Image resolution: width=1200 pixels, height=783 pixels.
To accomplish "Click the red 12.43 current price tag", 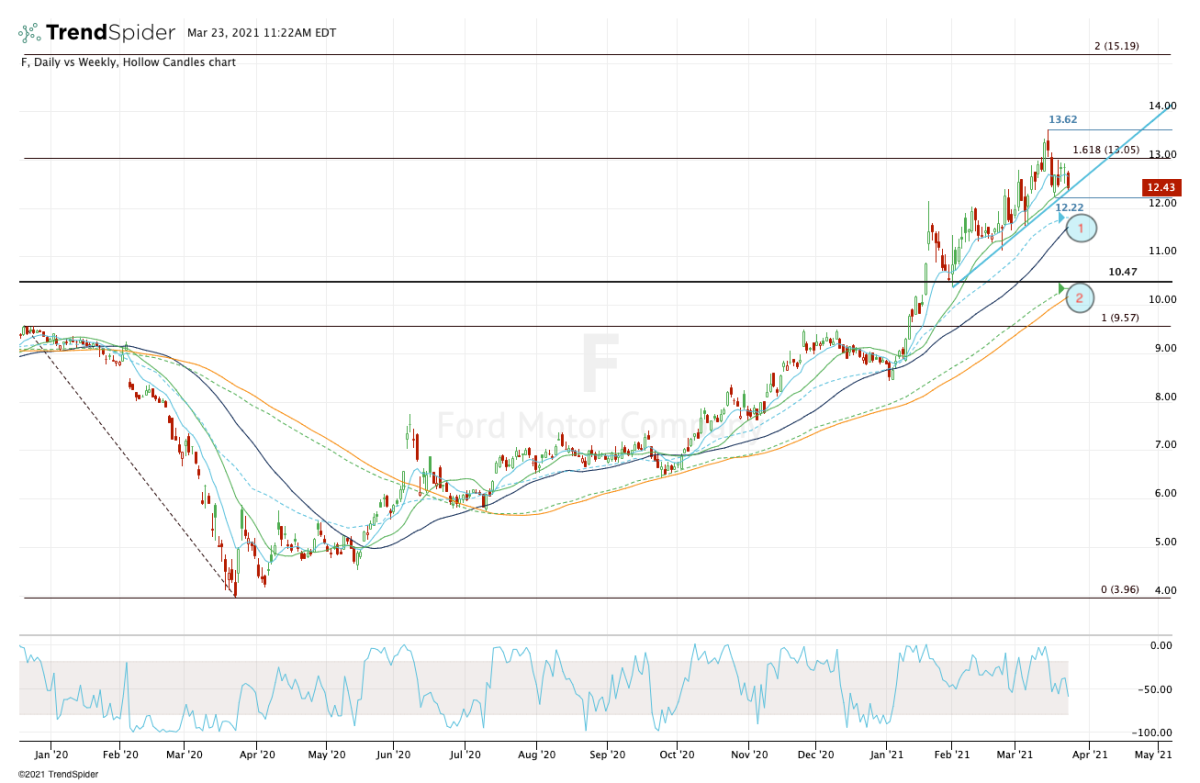I will 1161,187.
